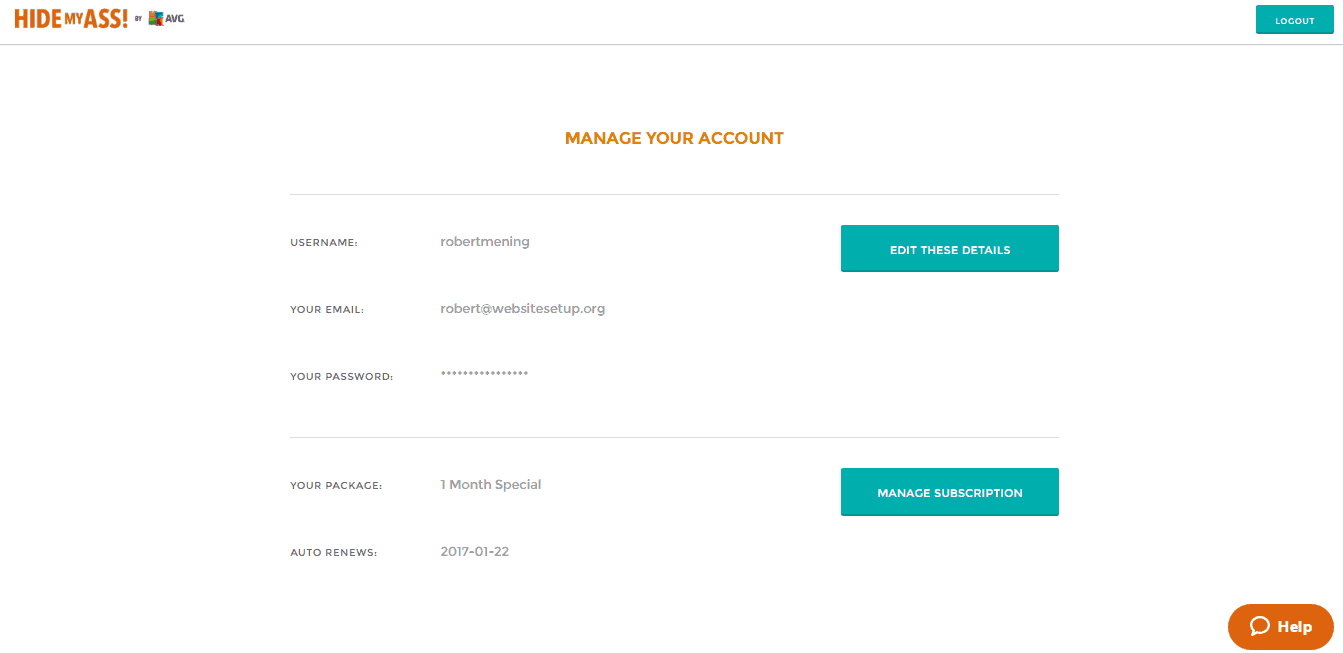Select the username robertmening
The width and height of the screenshot is (1343, 653).
pyautogui.click(x=485, y=241)
